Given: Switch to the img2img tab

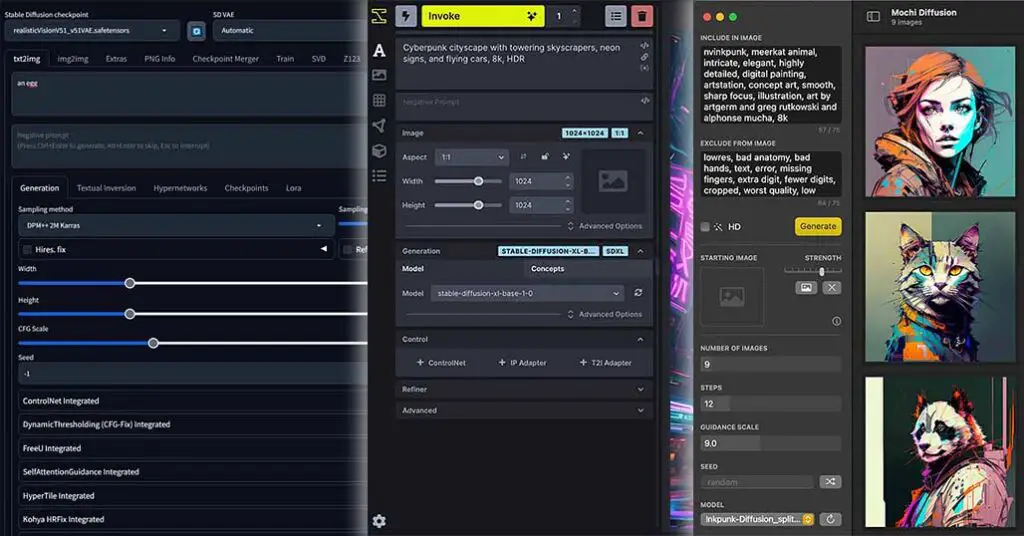Looking at the screenshot, I should point(72,59).
